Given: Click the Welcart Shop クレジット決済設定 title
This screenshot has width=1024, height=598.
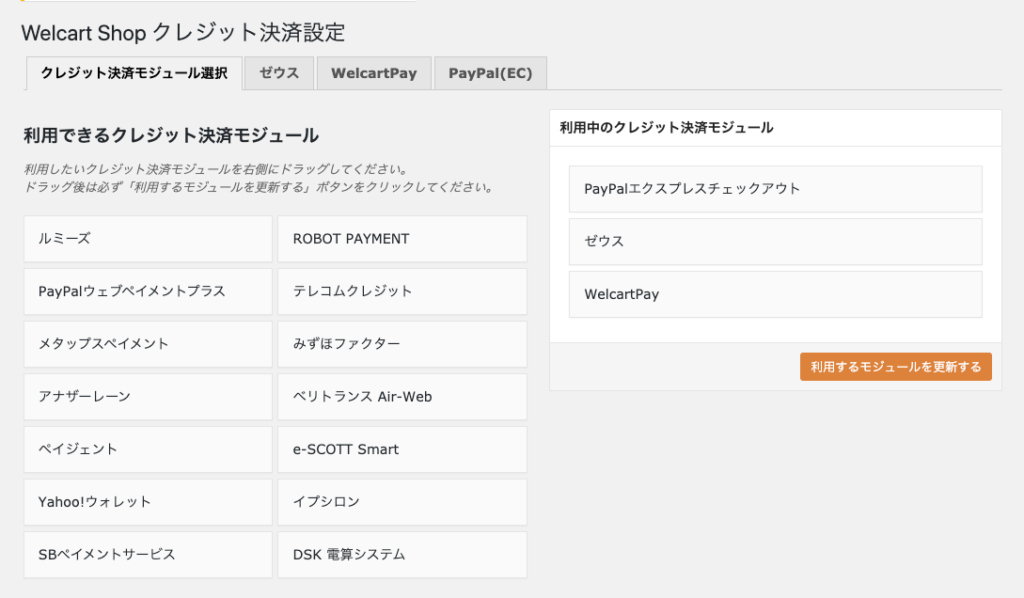Looking at the screenshot, I should tap(183, 33).
